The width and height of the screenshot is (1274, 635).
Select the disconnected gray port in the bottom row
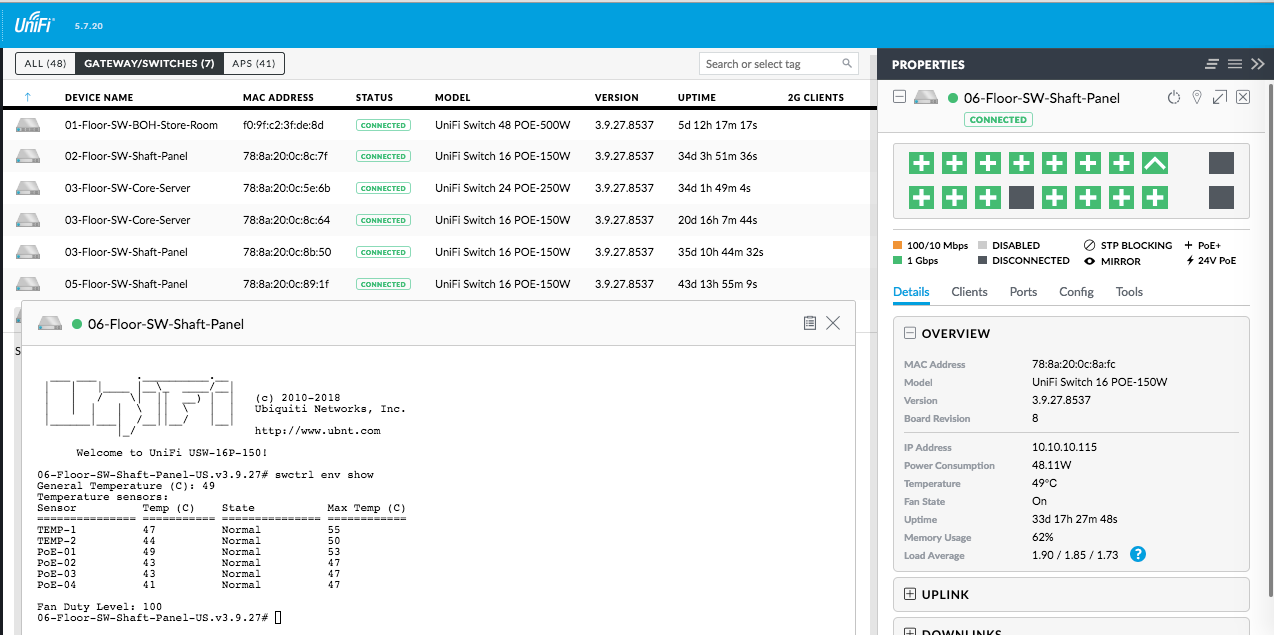point(1021,197)
